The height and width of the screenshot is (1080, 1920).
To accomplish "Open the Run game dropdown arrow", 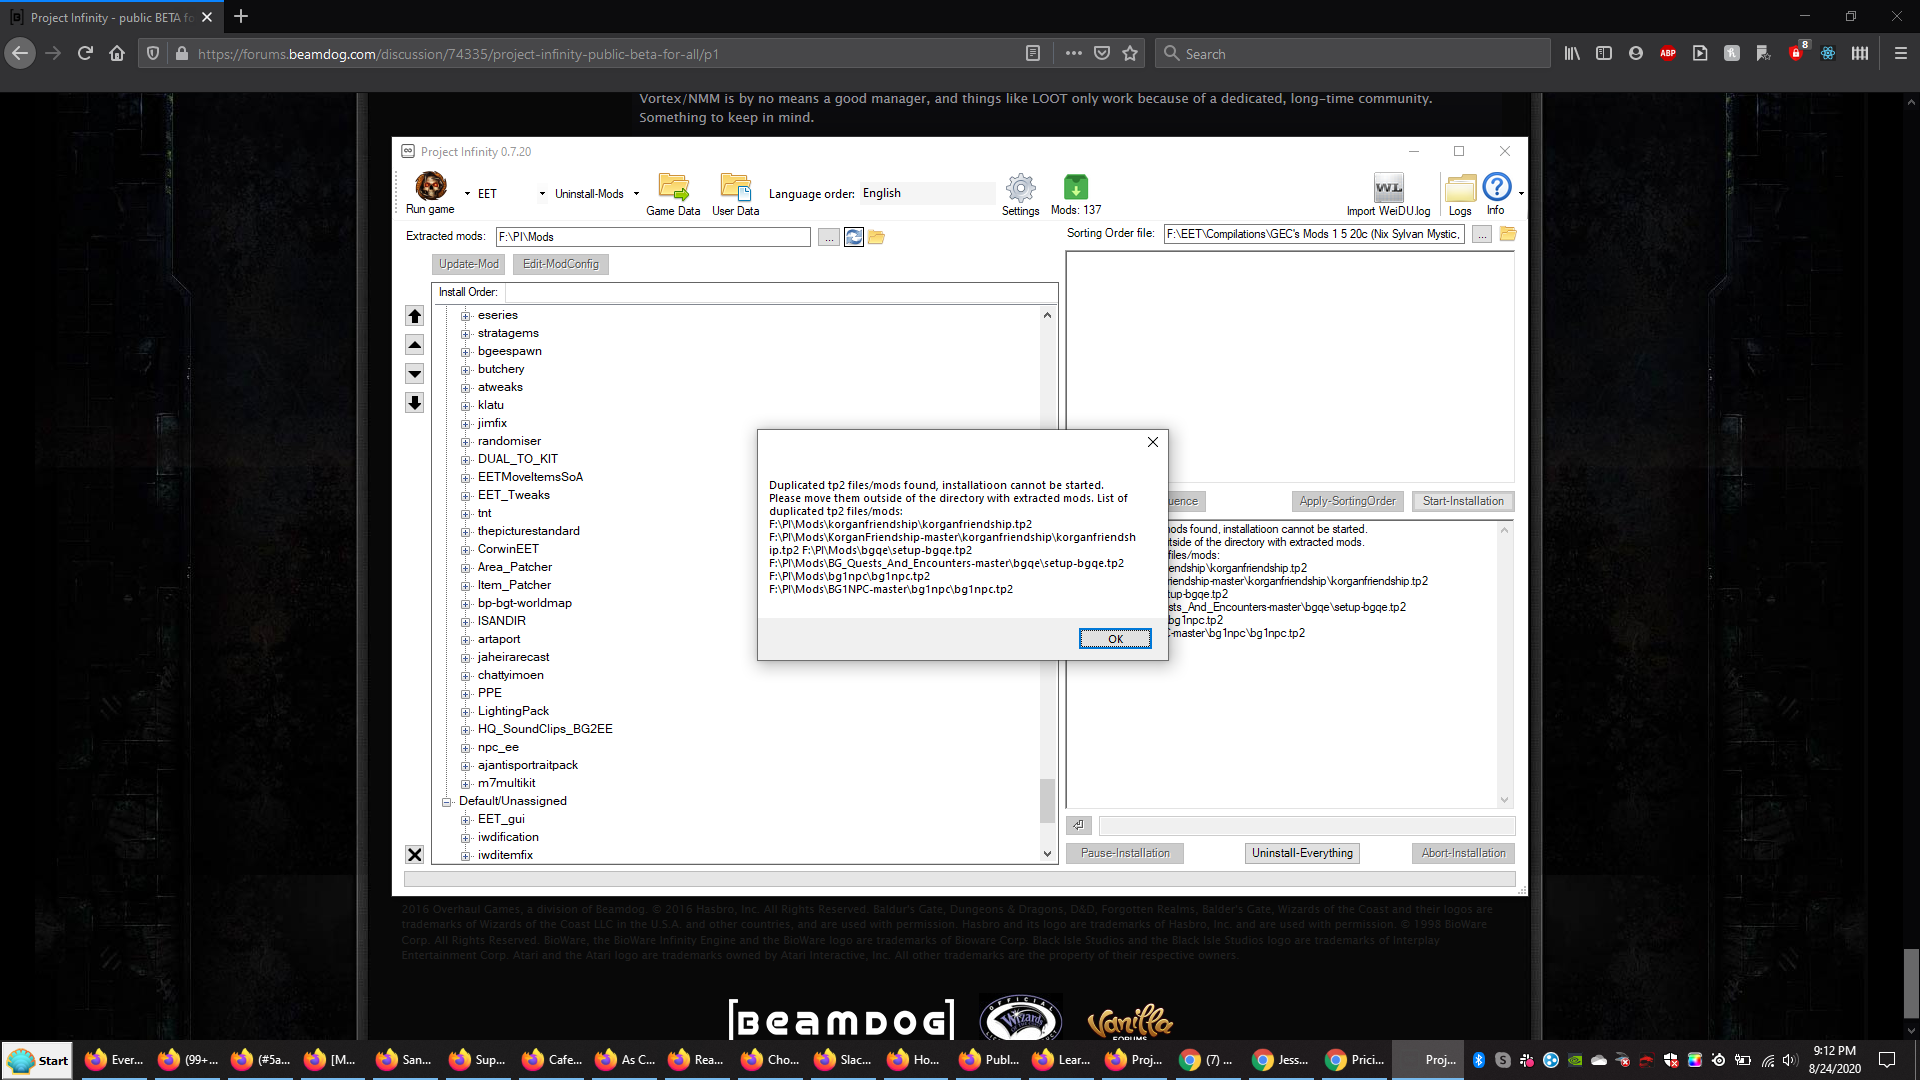I will click(467, 194).
